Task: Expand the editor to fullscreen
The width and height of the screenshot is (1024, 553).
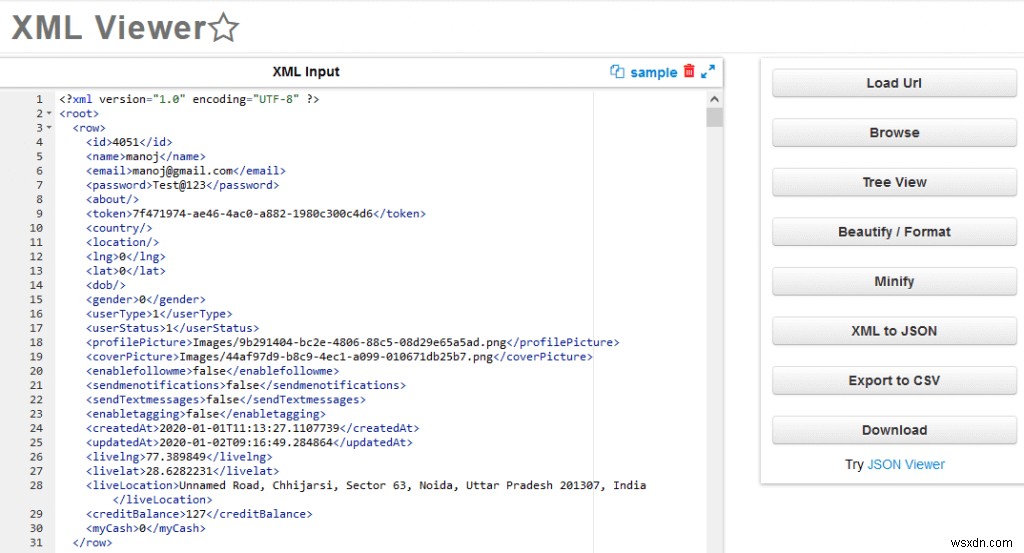Action: tap(708, 72)
